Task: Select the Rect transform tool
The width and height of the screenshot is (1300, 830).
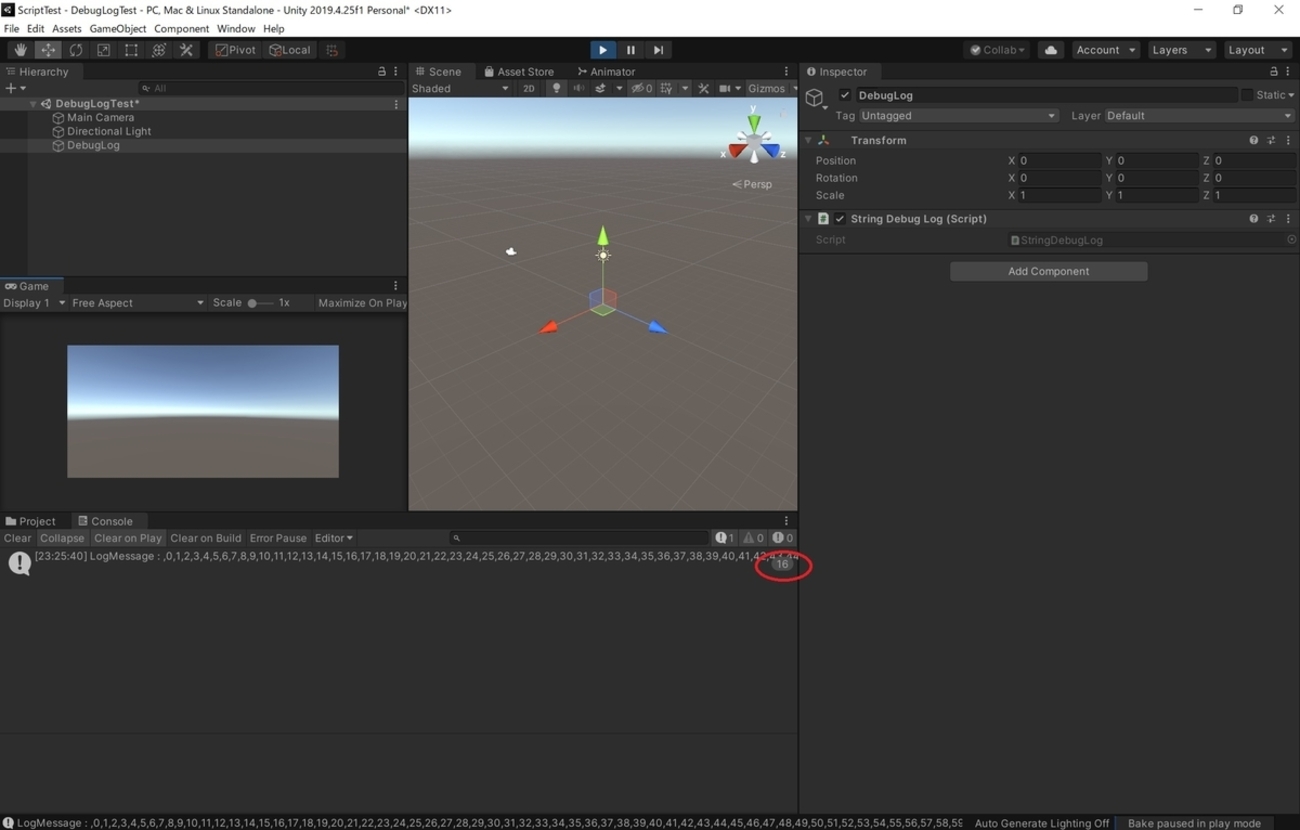Action: [x=131, y=49]
